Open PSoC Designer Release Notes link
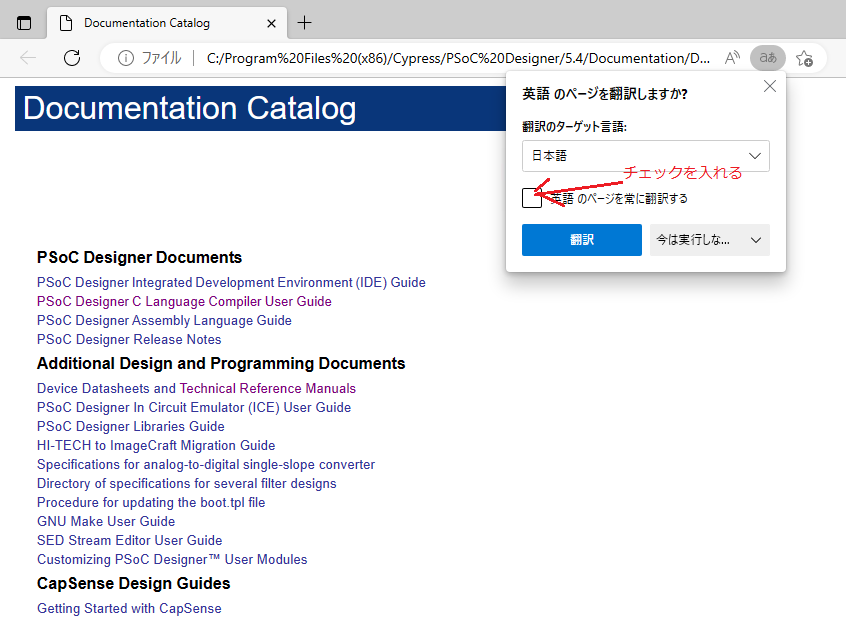 (x=129, y=339)
